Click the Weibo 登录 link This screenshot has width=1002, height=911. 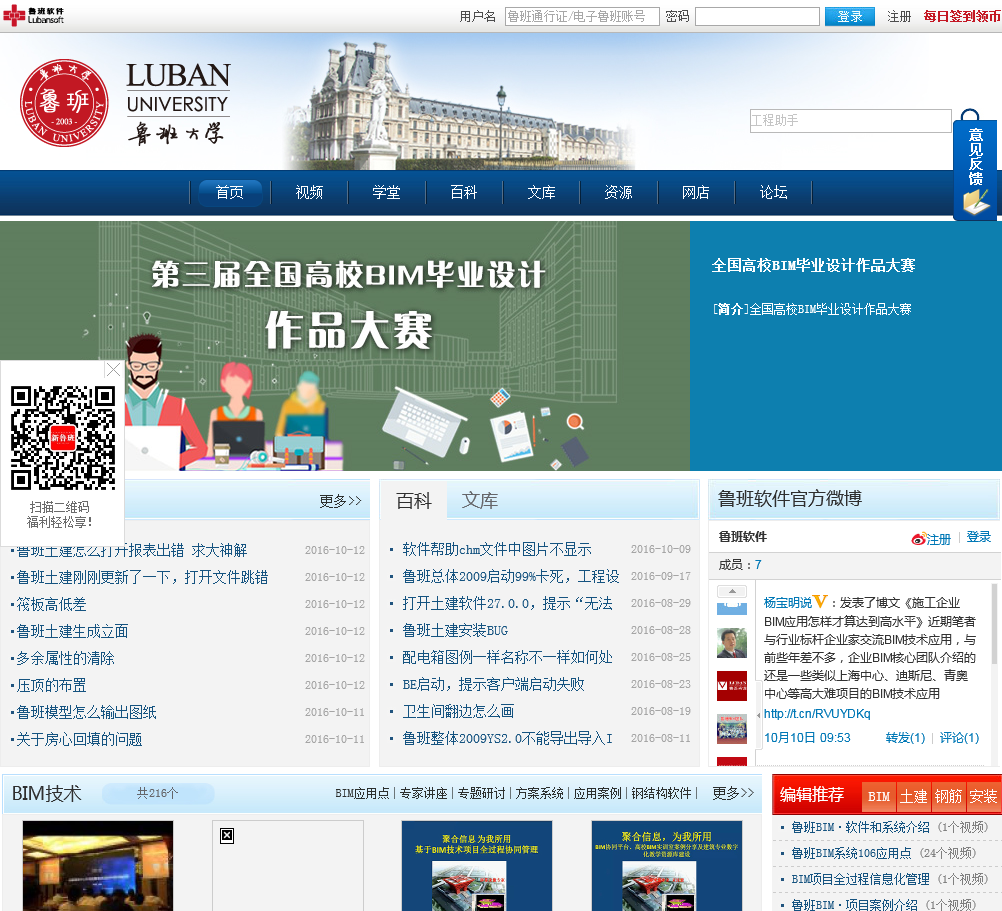(978, 537)
